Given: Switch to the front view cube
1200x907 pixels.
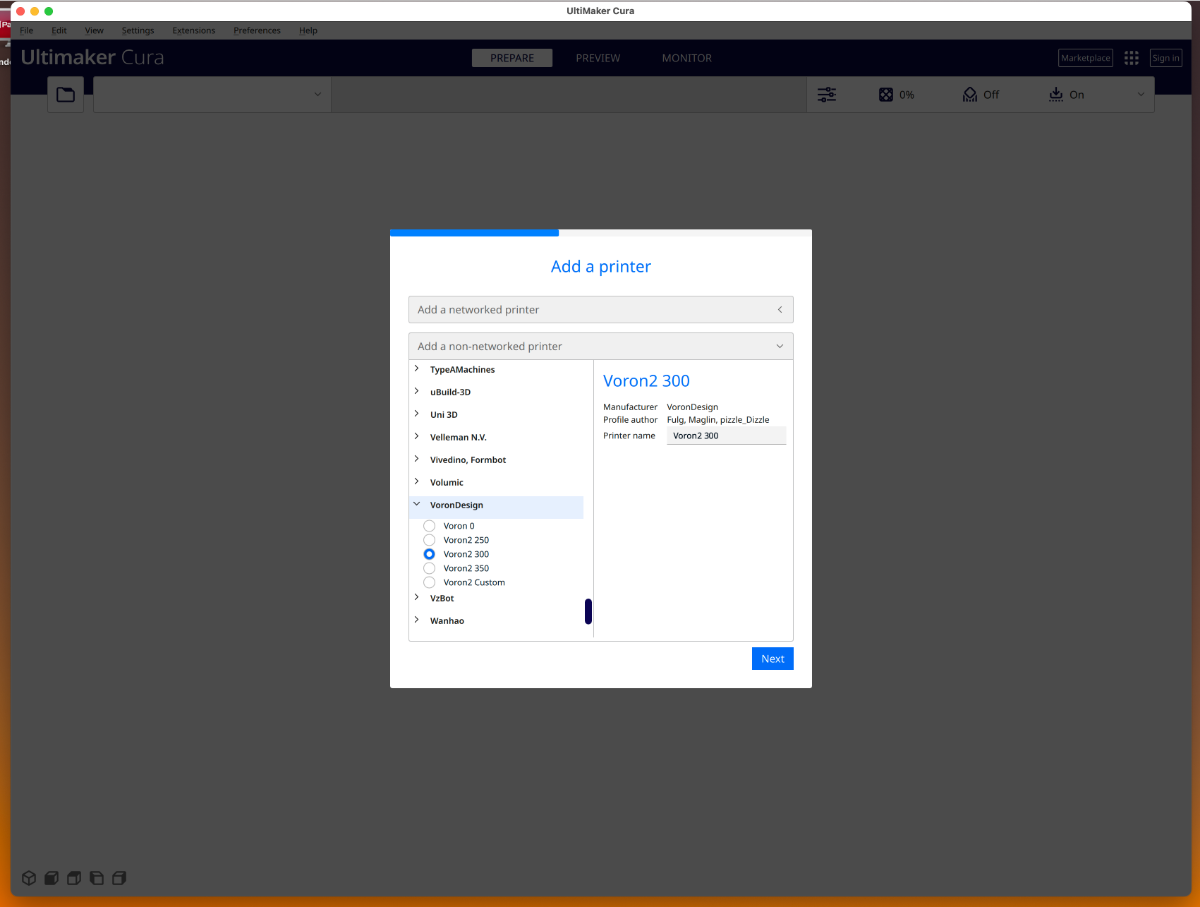Looking at the screenshot, I should point(52,878).
